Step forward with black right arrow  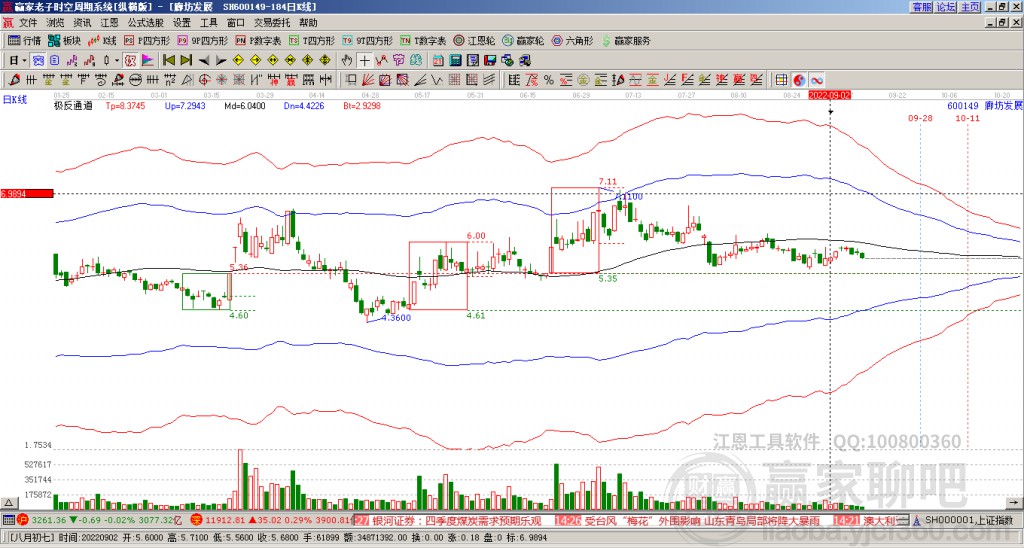coord(221,61)
